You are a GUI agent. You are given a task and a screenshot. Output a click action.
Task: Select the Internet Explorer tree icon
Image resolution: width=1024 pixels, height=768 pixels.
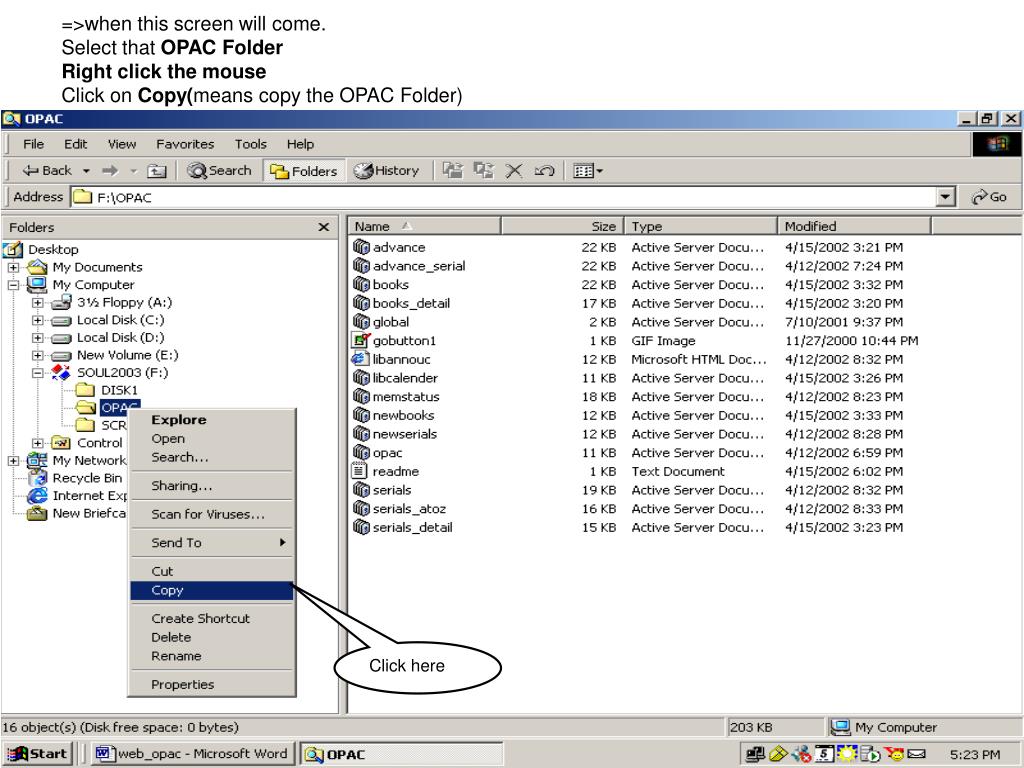(38, 496)
